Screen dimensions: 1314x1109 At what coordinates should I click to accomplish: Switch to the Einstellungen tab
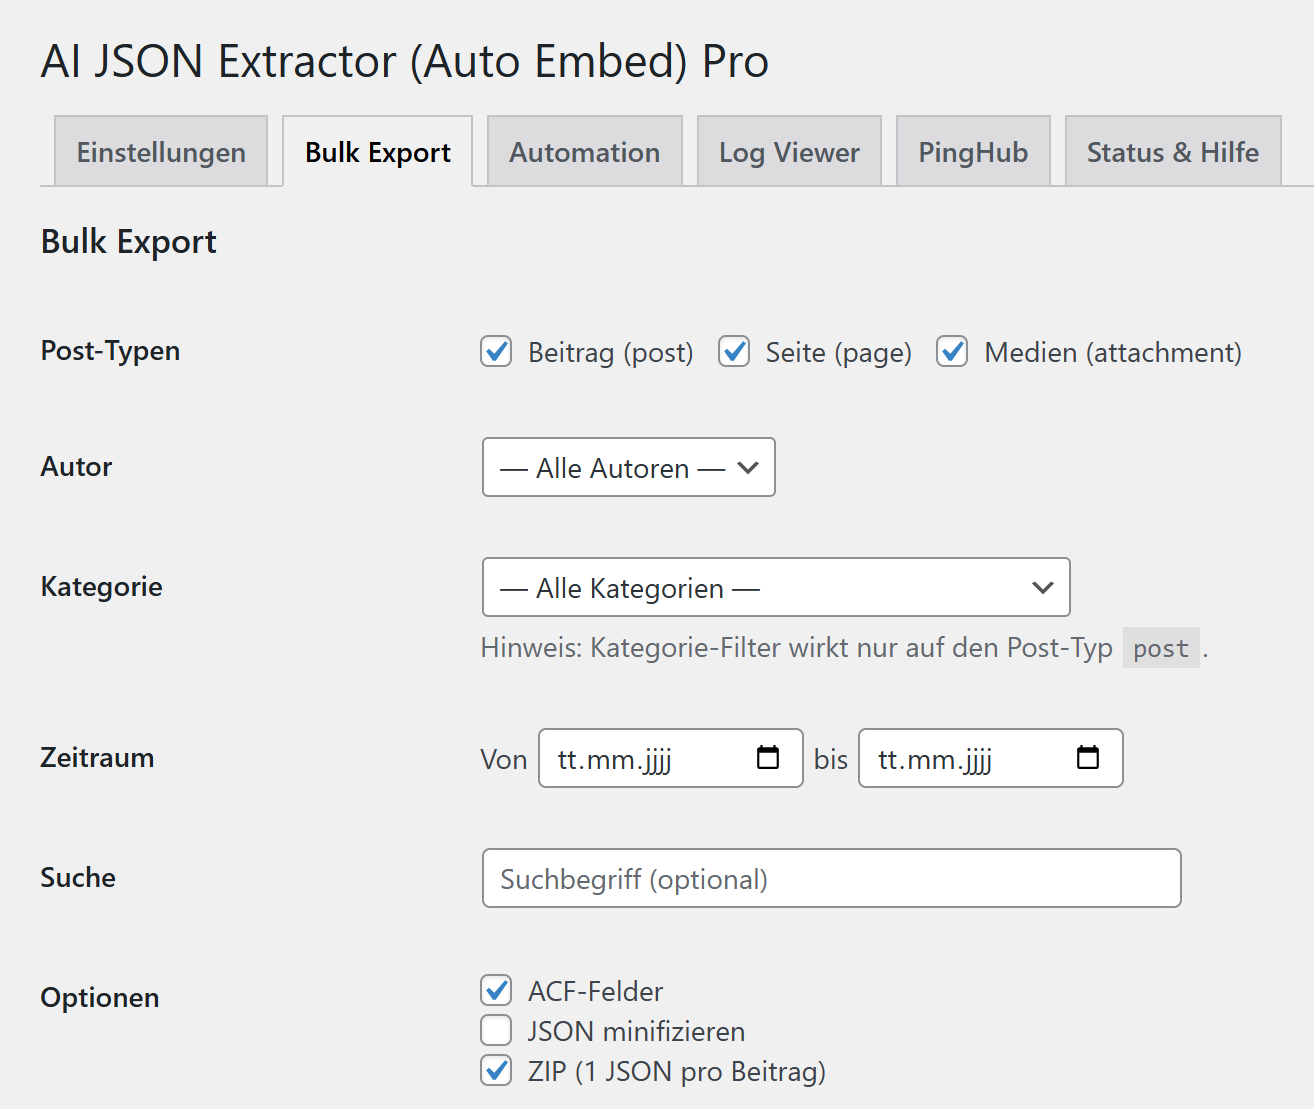pyautogui.click(x=161, y=152)
